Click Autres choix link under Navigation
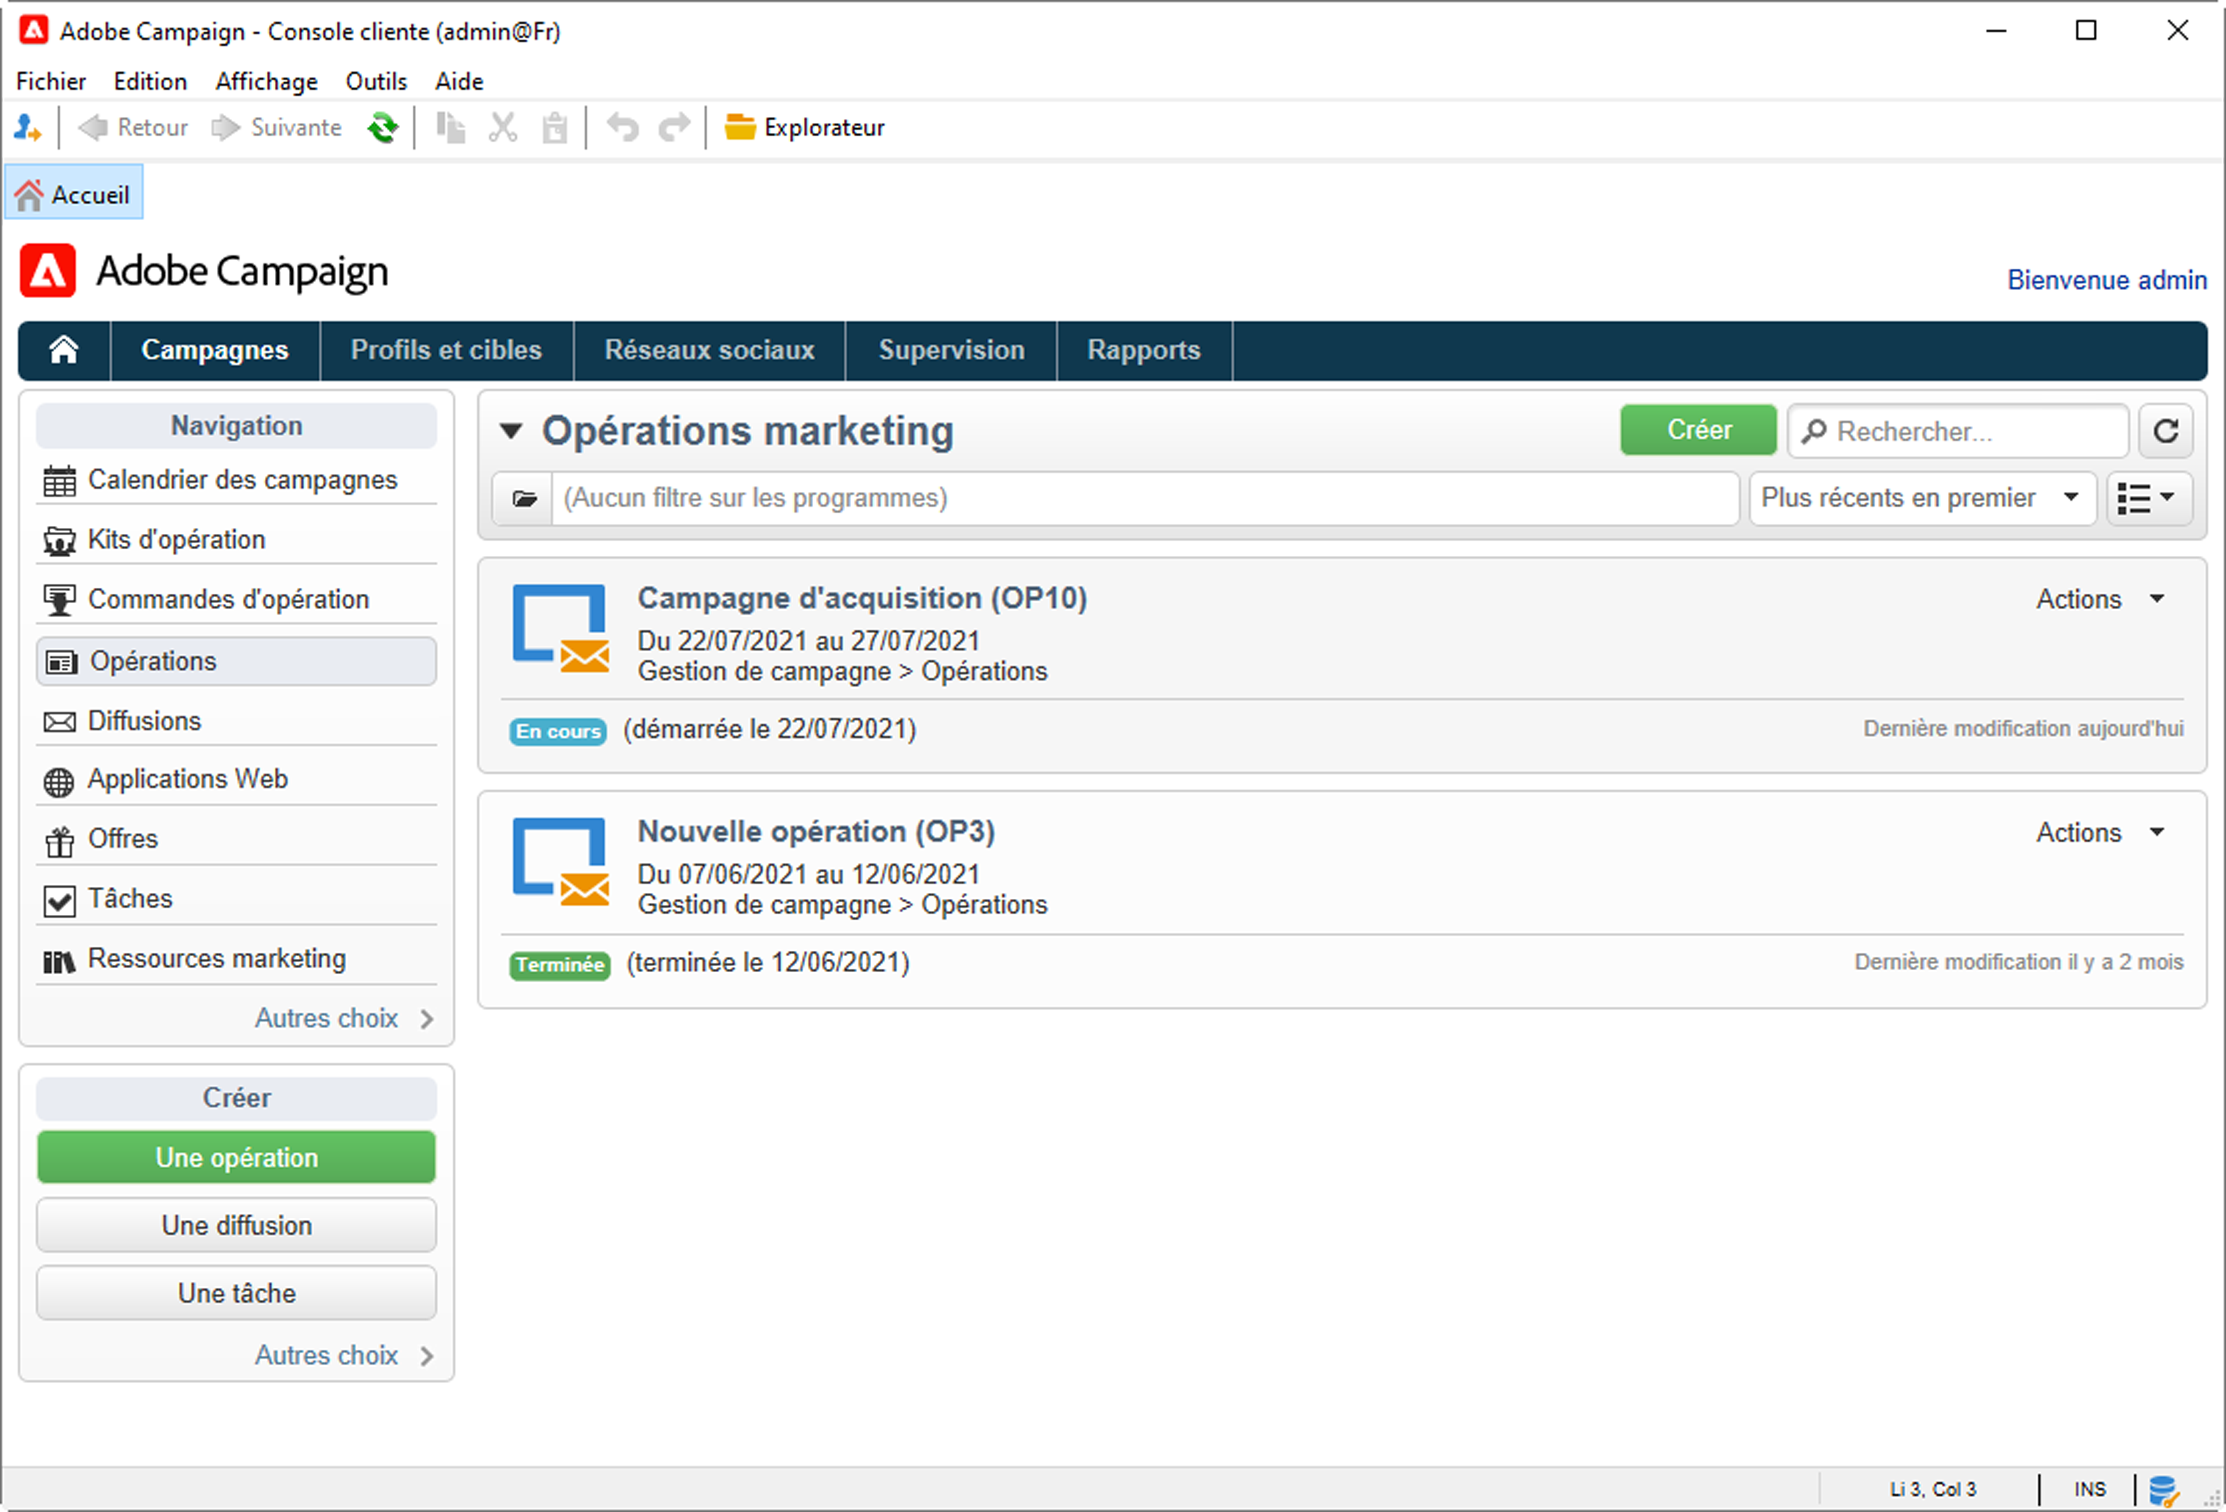2226x1512 pixels. (x=326, y=1018)
